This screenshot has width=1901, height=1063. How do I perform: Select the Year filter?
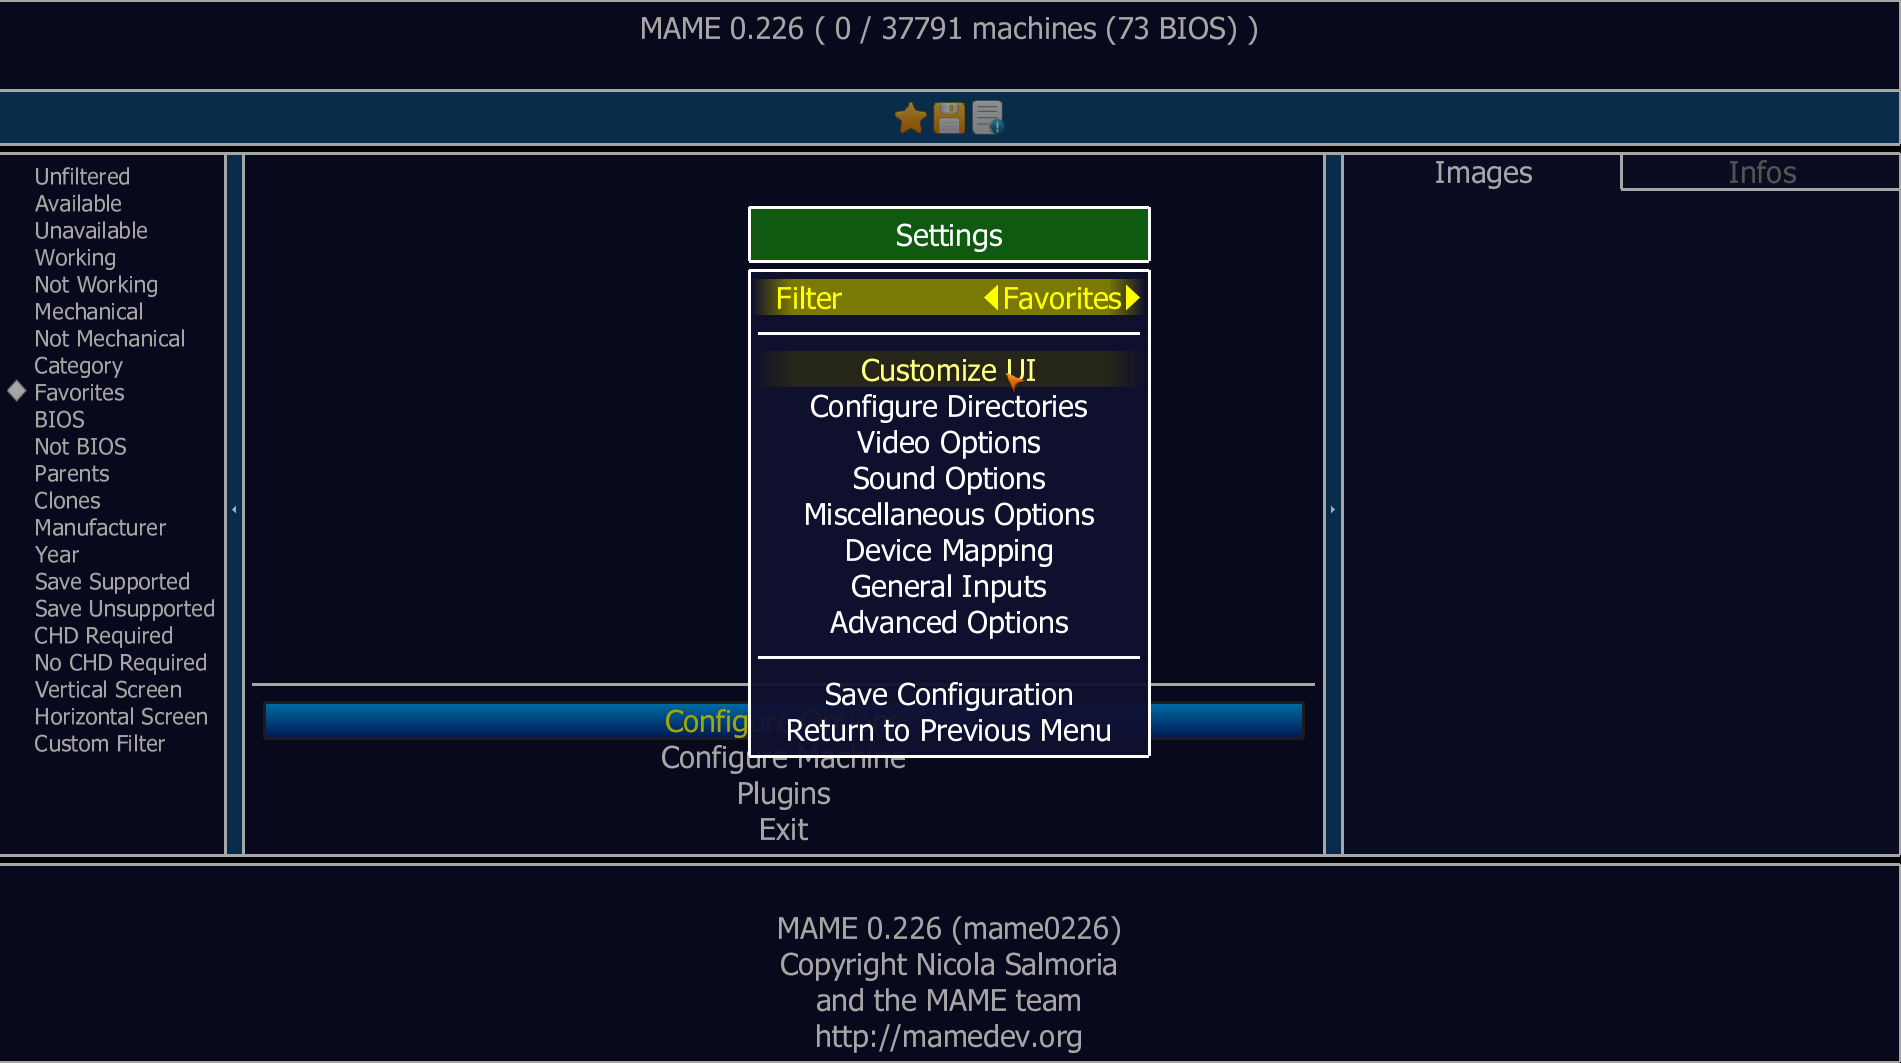click(x=57, y=554)
